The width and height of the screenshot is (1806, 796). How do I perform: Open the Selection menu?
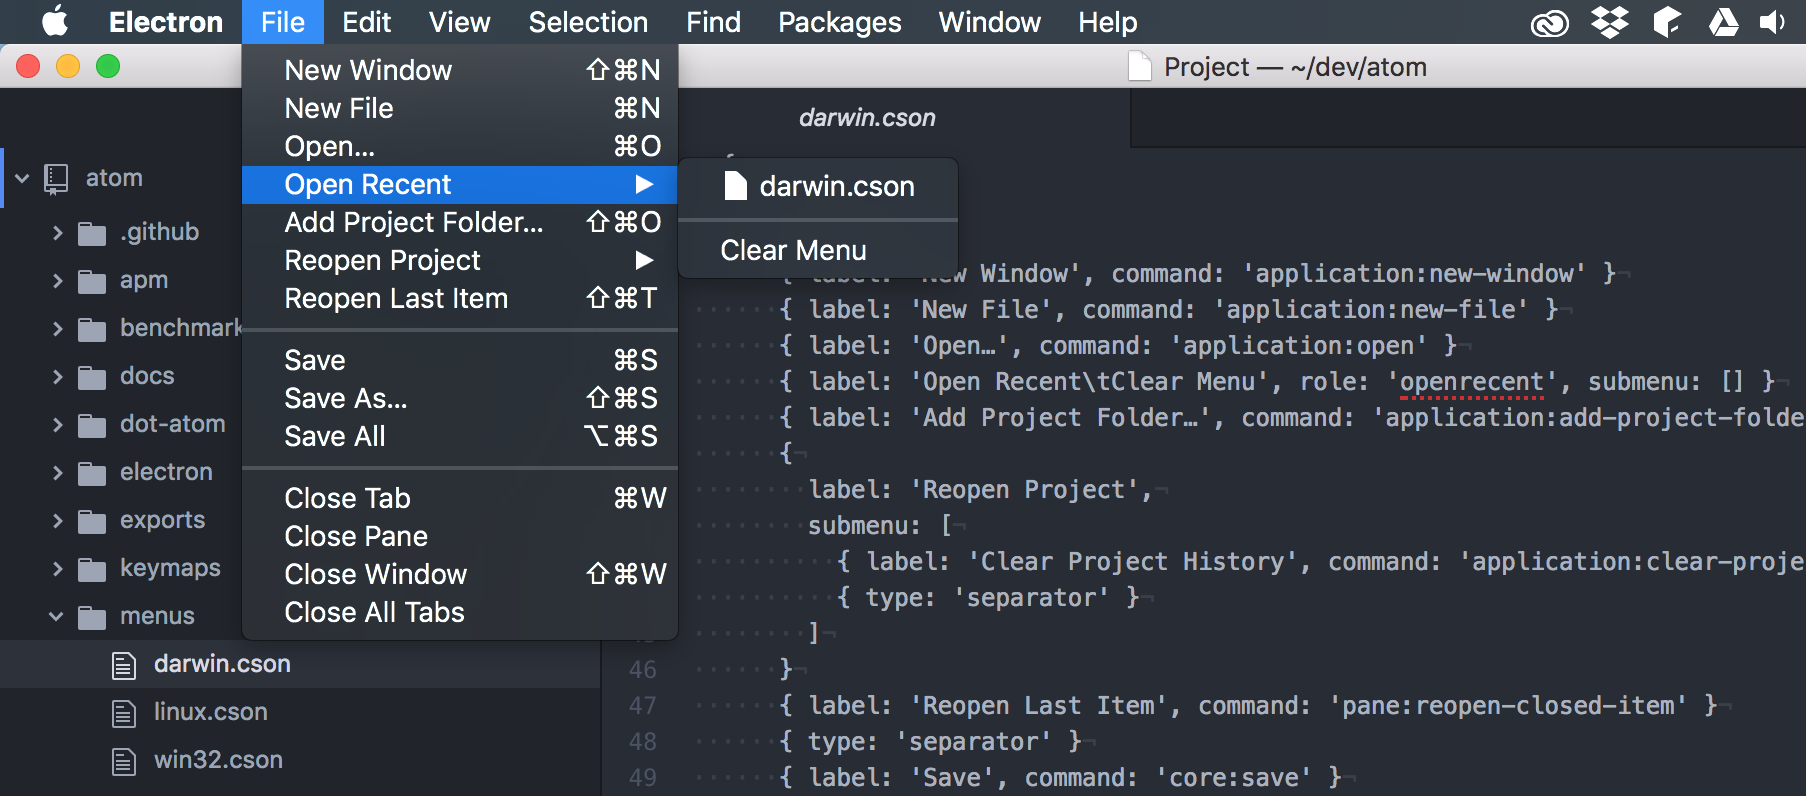[x=588, y=22]
